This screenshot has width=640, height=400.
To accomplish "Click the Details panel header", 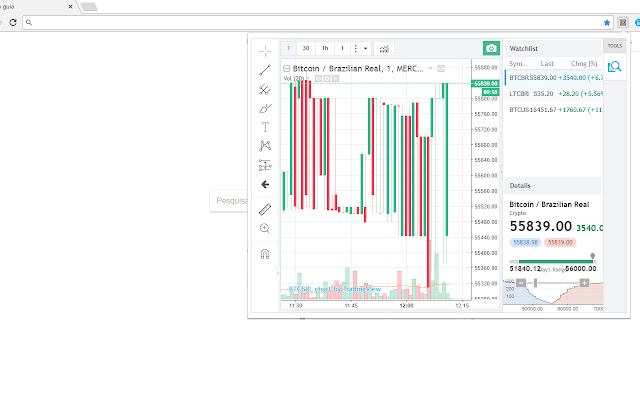I will (x=553, y=186).
